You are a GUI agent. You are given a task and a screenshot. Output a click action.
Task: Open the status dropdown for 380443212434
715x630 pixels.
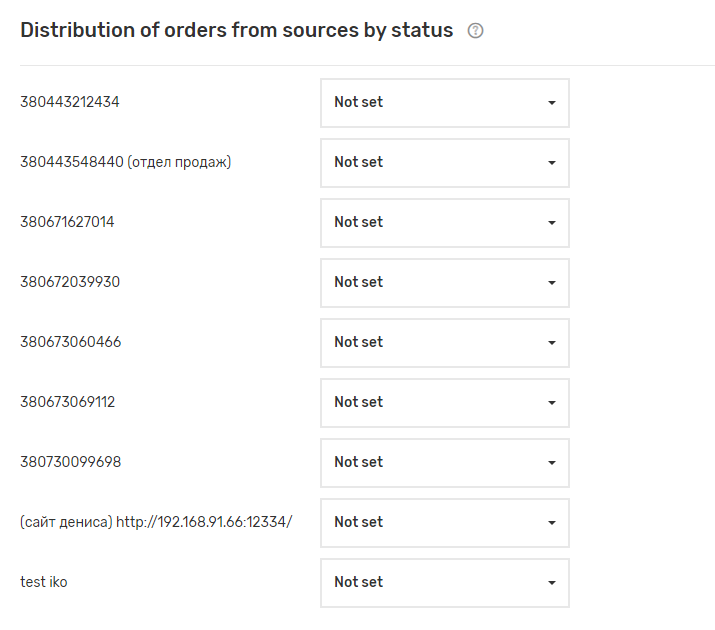point(444,103)
